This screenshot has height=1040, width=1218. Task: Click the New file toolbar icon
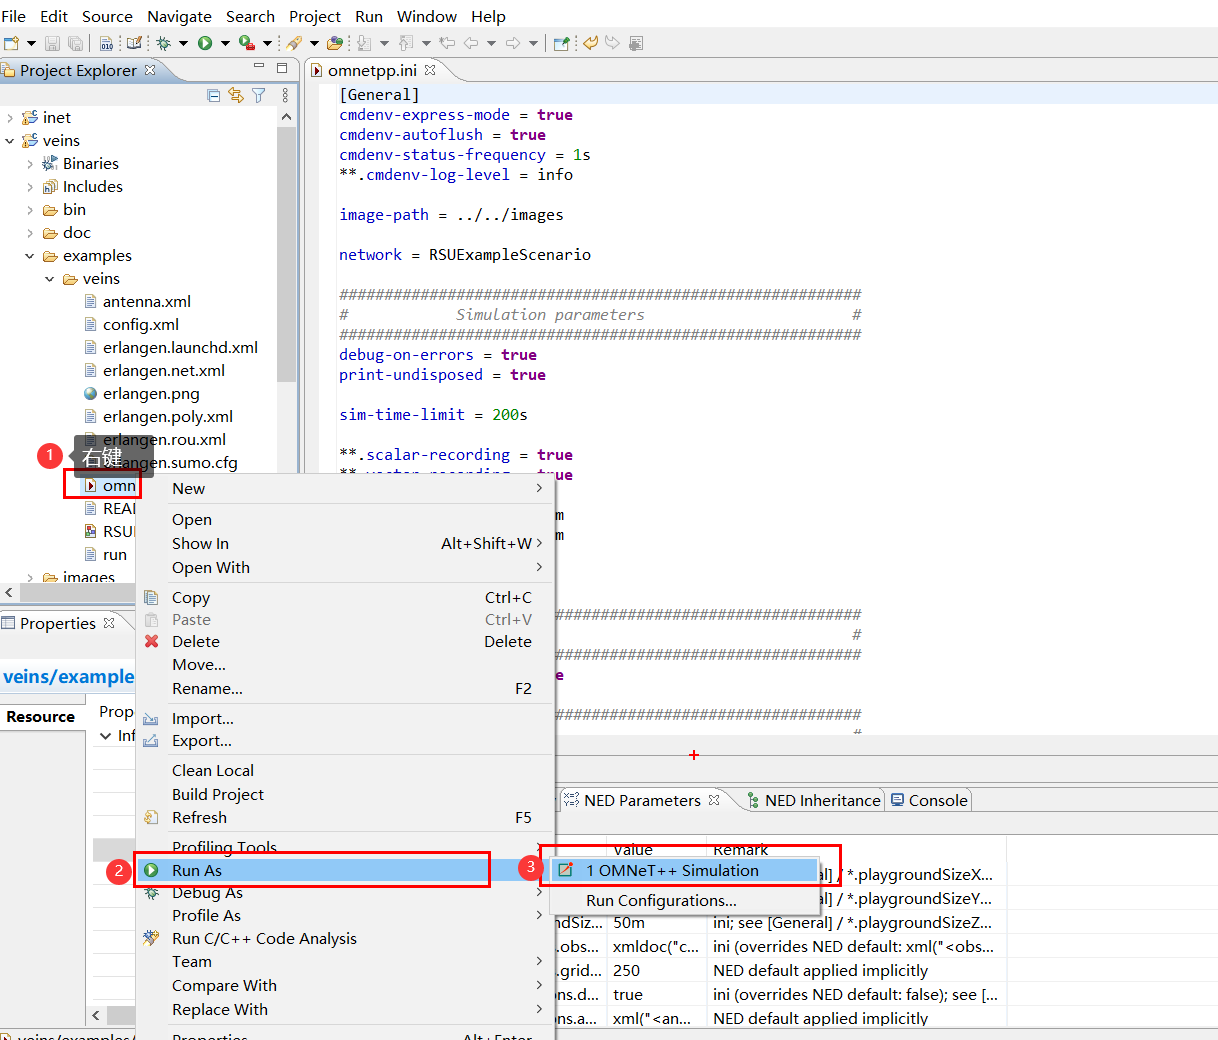[12, 43]
